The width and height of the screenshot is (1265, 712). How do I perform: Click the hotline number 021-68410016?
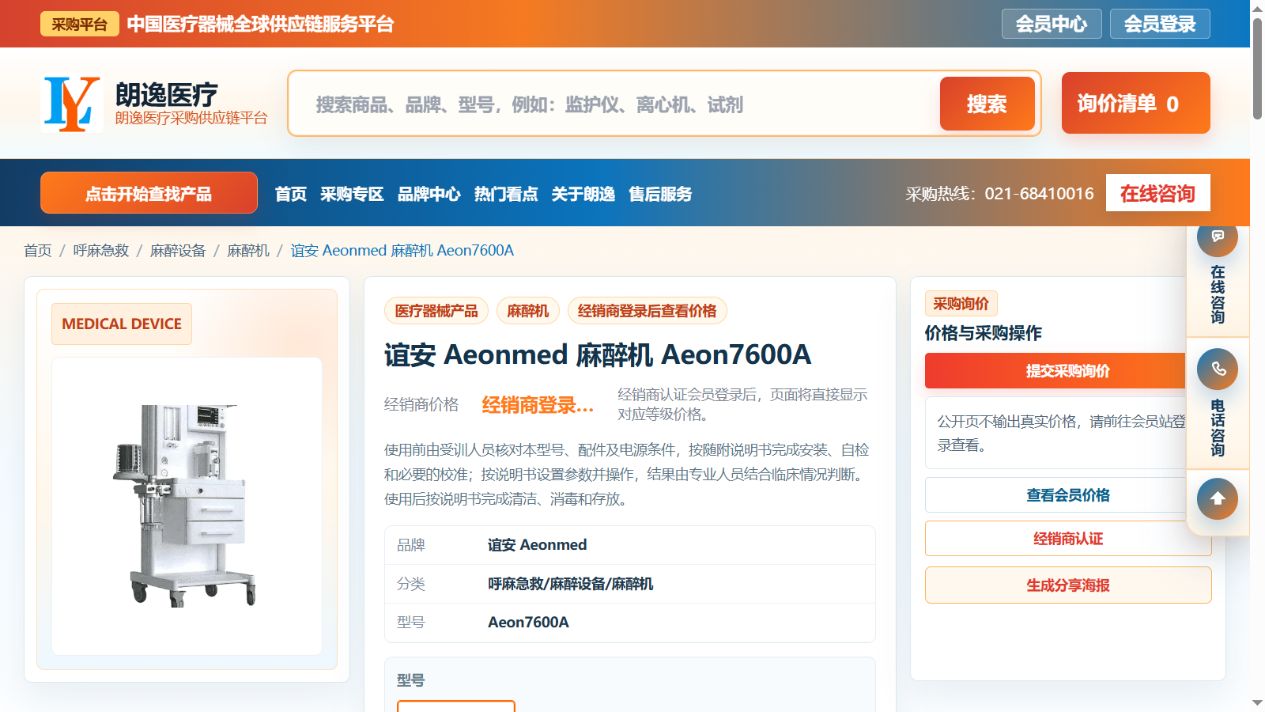point(1039,194)
